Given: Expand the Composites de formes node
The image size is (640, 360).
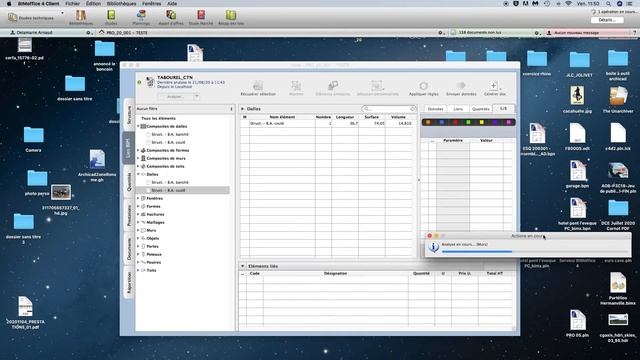Looking at the screenshot, I should coord(138,151).
